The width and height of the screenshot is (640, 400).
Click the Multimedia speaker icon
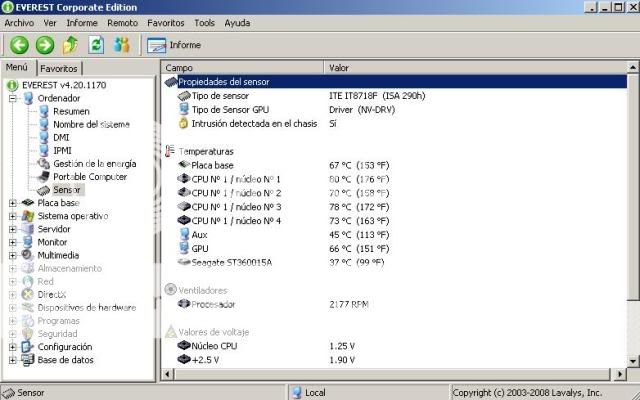click(x=28, y=255)
